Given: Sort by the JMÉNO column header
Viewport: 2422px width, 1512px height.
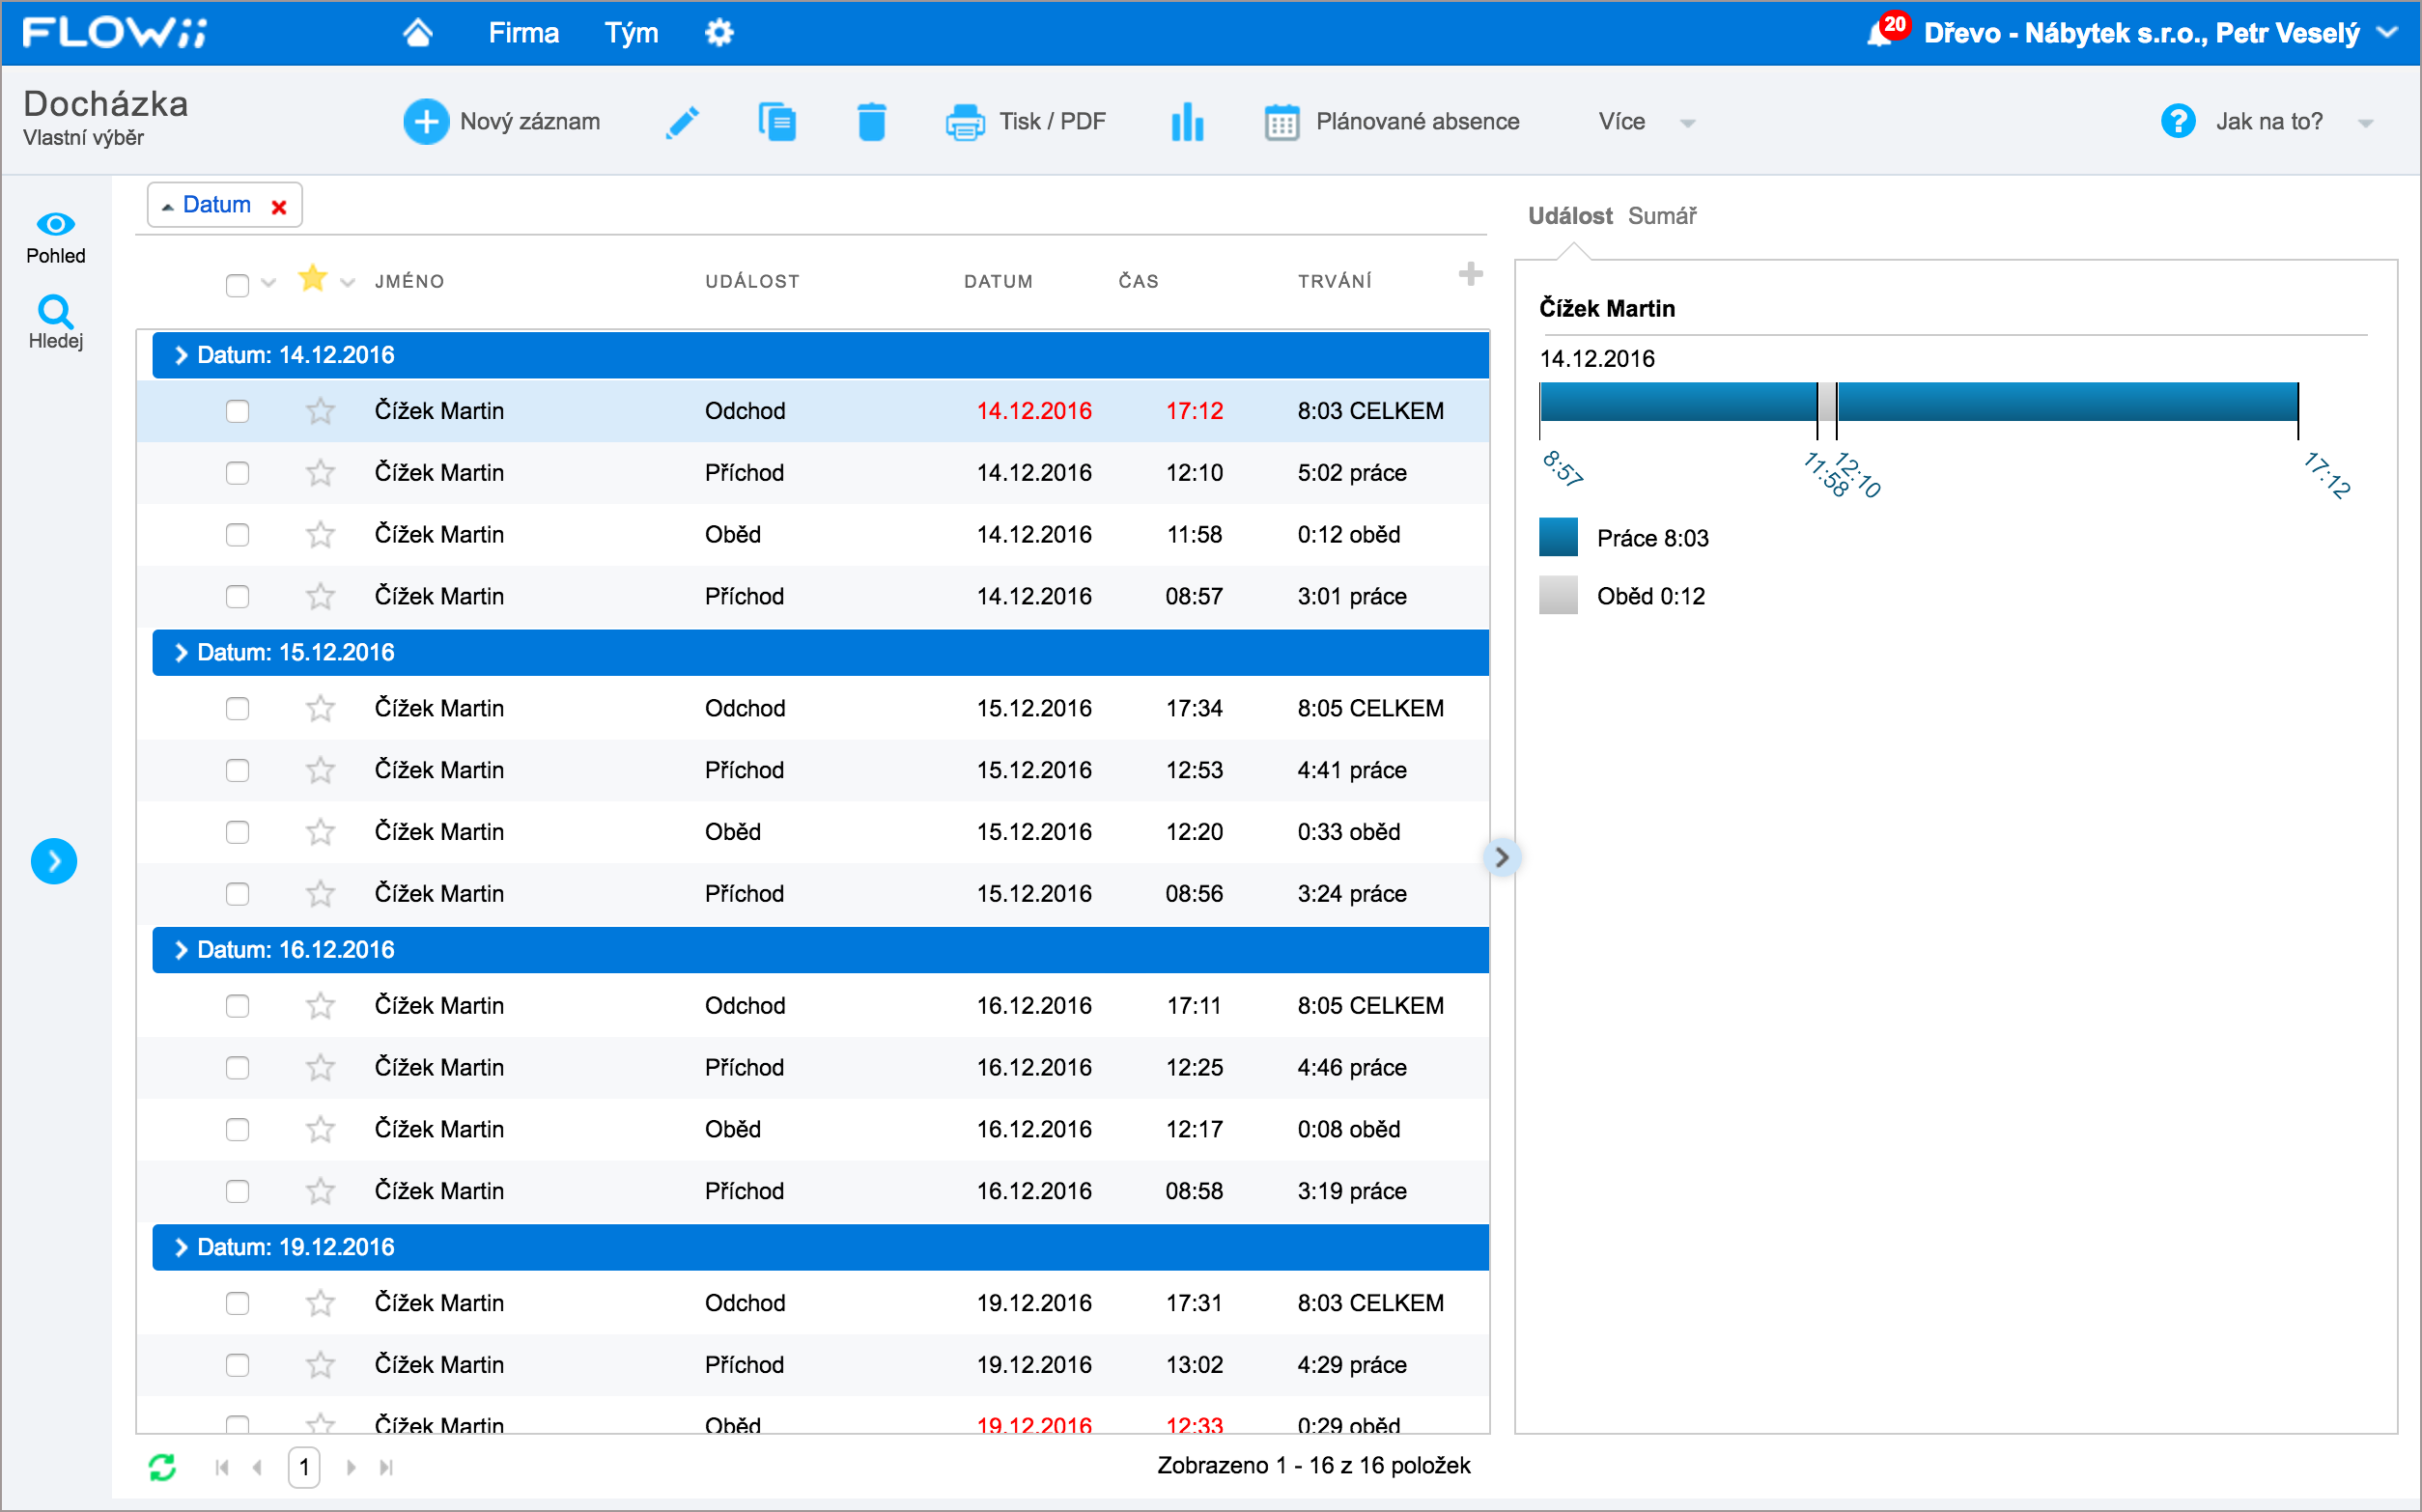Looking at the screenshot, I should (x=409, y=282).
